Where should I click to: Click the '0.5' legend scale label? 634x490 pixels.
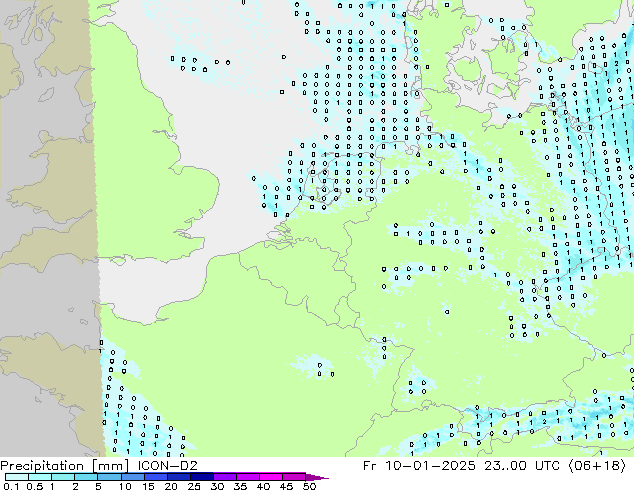(34, 486)
